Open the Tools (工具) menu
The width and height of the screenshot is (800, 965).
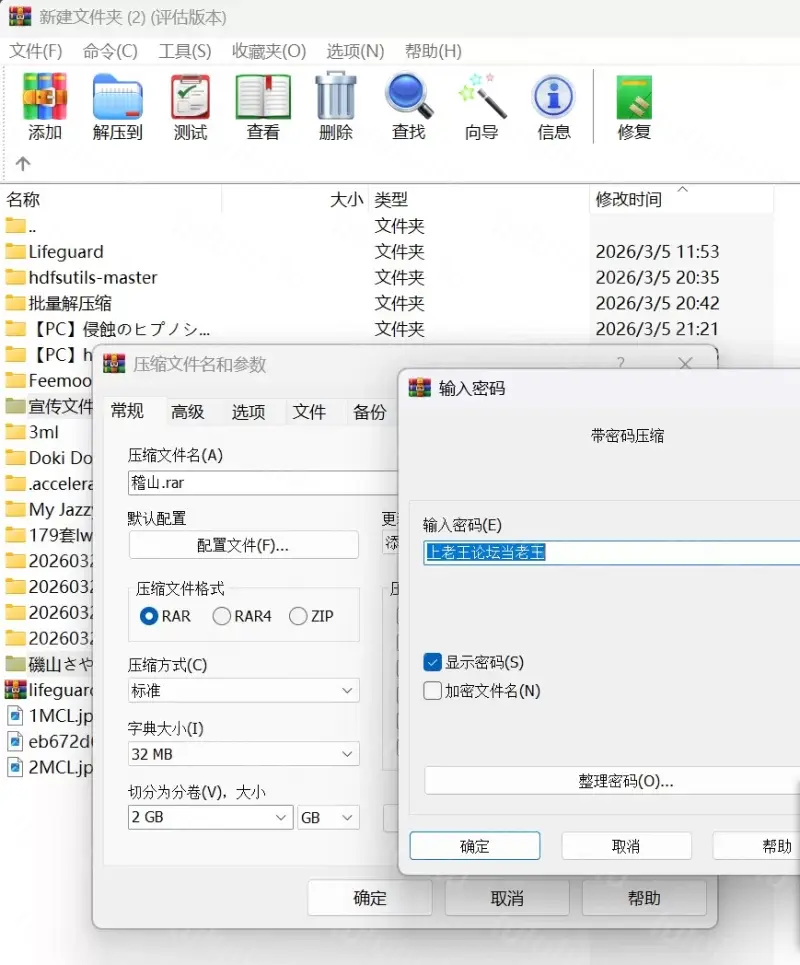pyautogui.click(x=185, y=51)
